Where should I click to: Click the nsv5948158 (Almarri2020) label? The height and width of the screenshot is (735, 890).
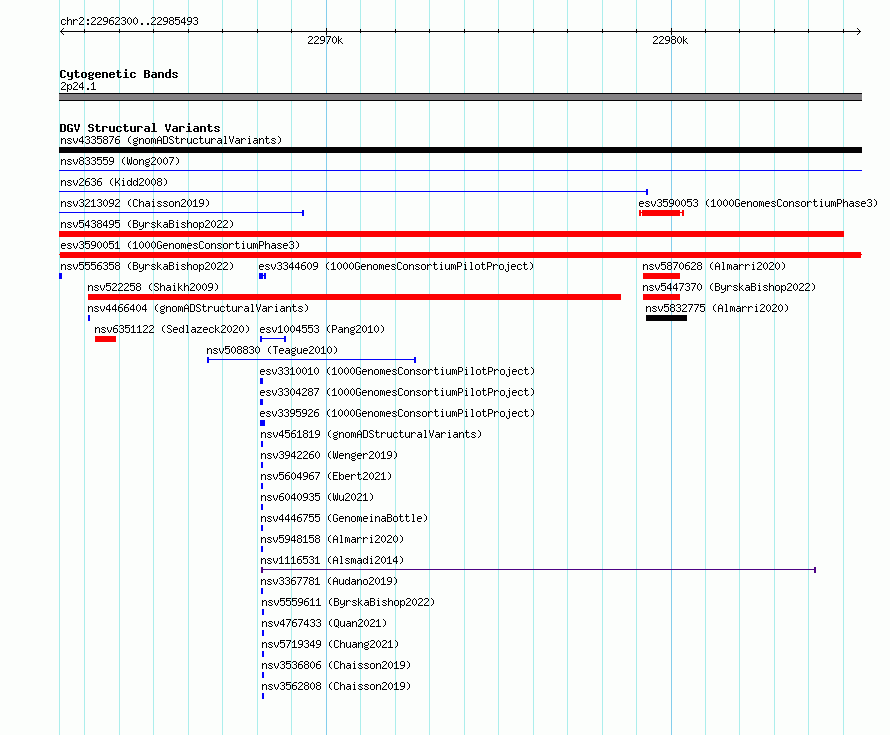332,539
